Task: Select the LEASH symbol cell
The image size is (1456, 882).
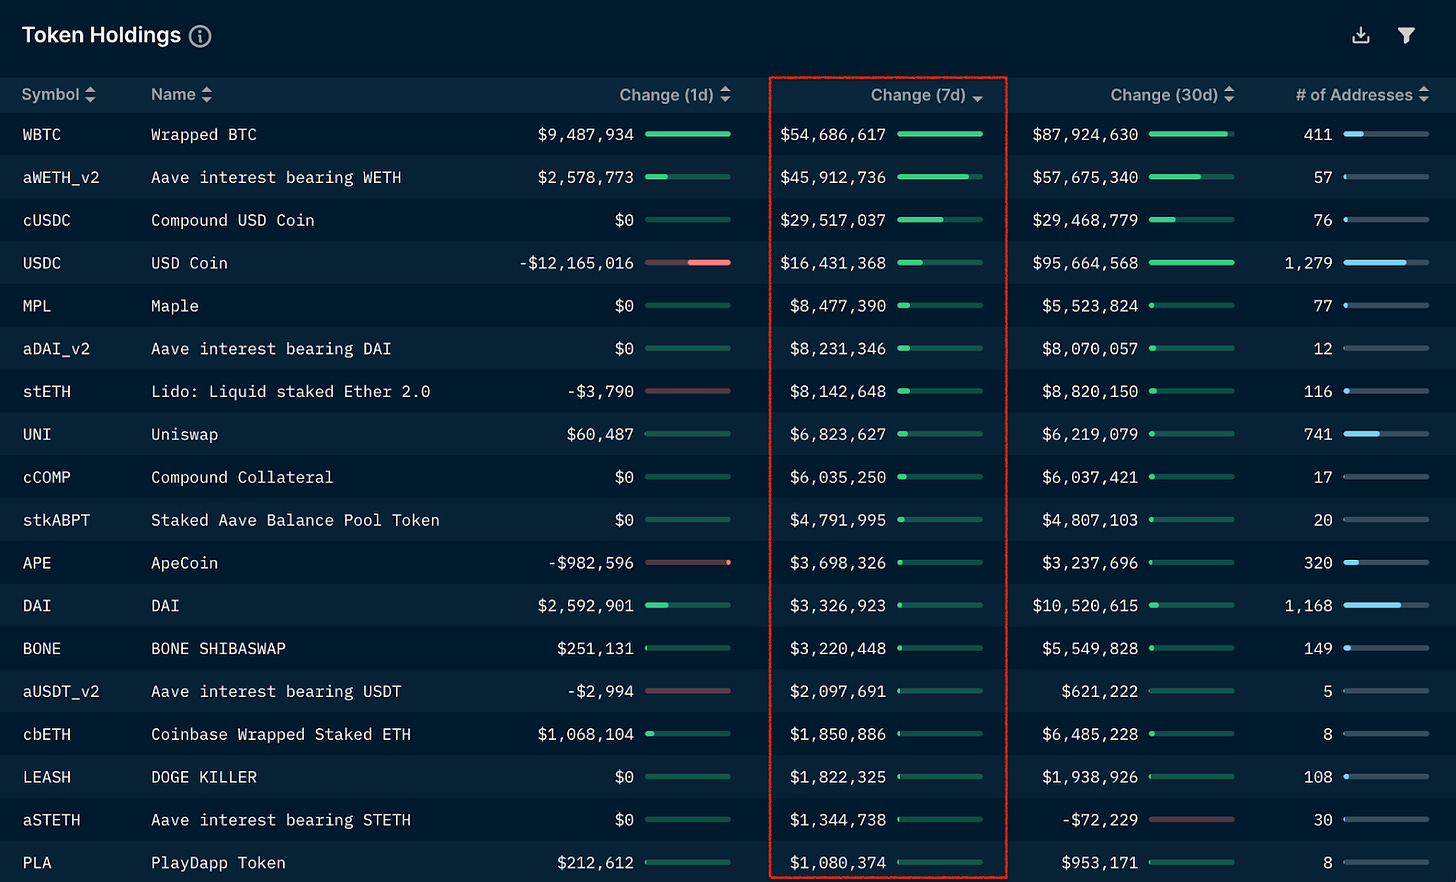Action: click(x=47, y=777)
